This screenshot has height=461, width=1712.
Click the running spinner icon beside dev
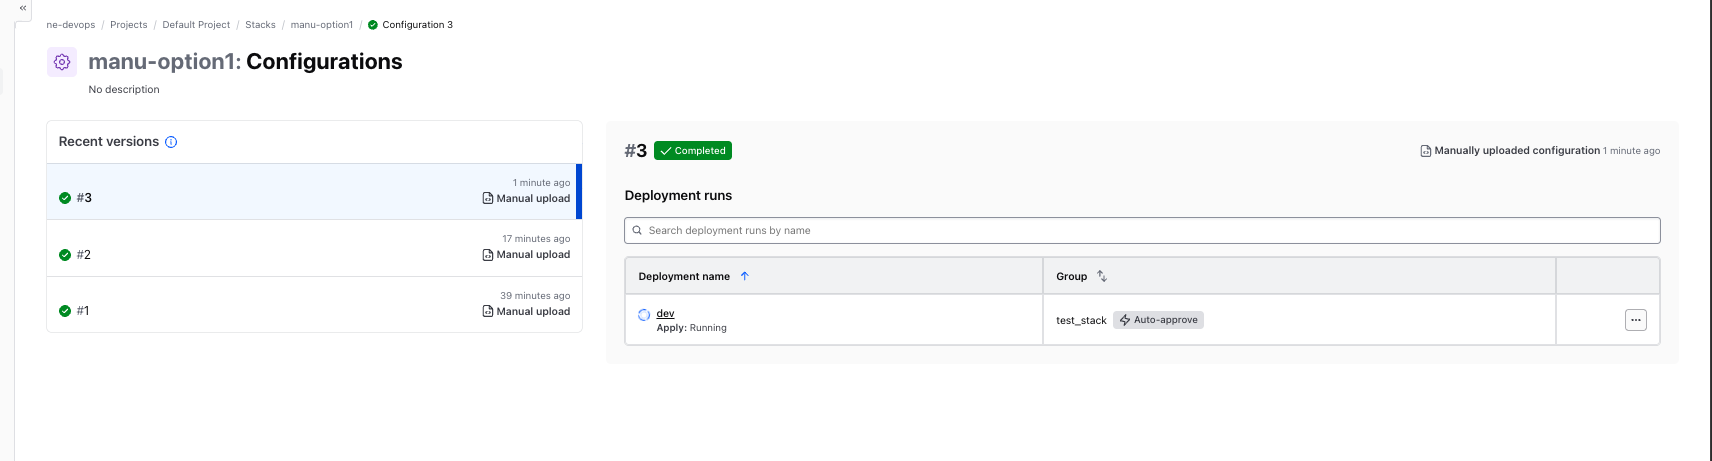[x=644, y=315]
